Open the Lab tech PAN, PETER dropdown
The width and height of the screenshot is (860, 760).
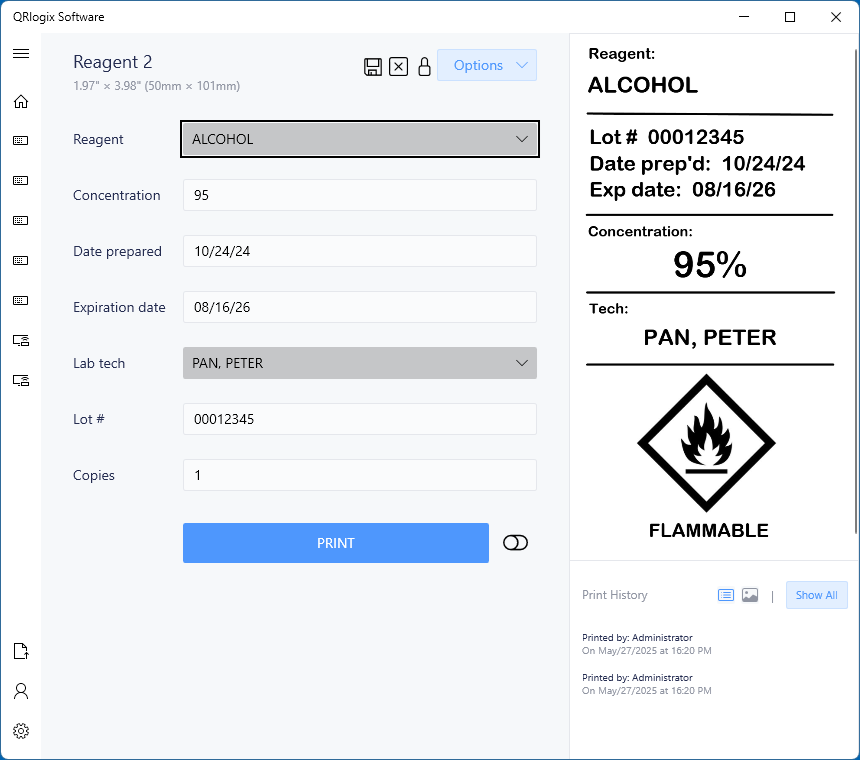[x=360, y=363]
